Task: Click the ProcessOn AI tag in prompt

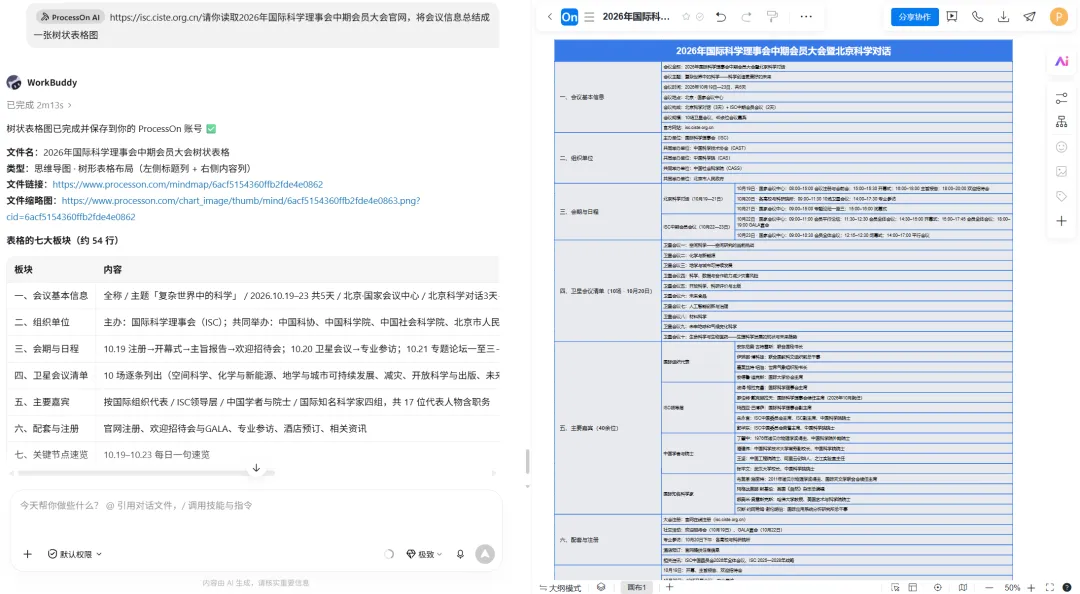Action: (69, 17)
